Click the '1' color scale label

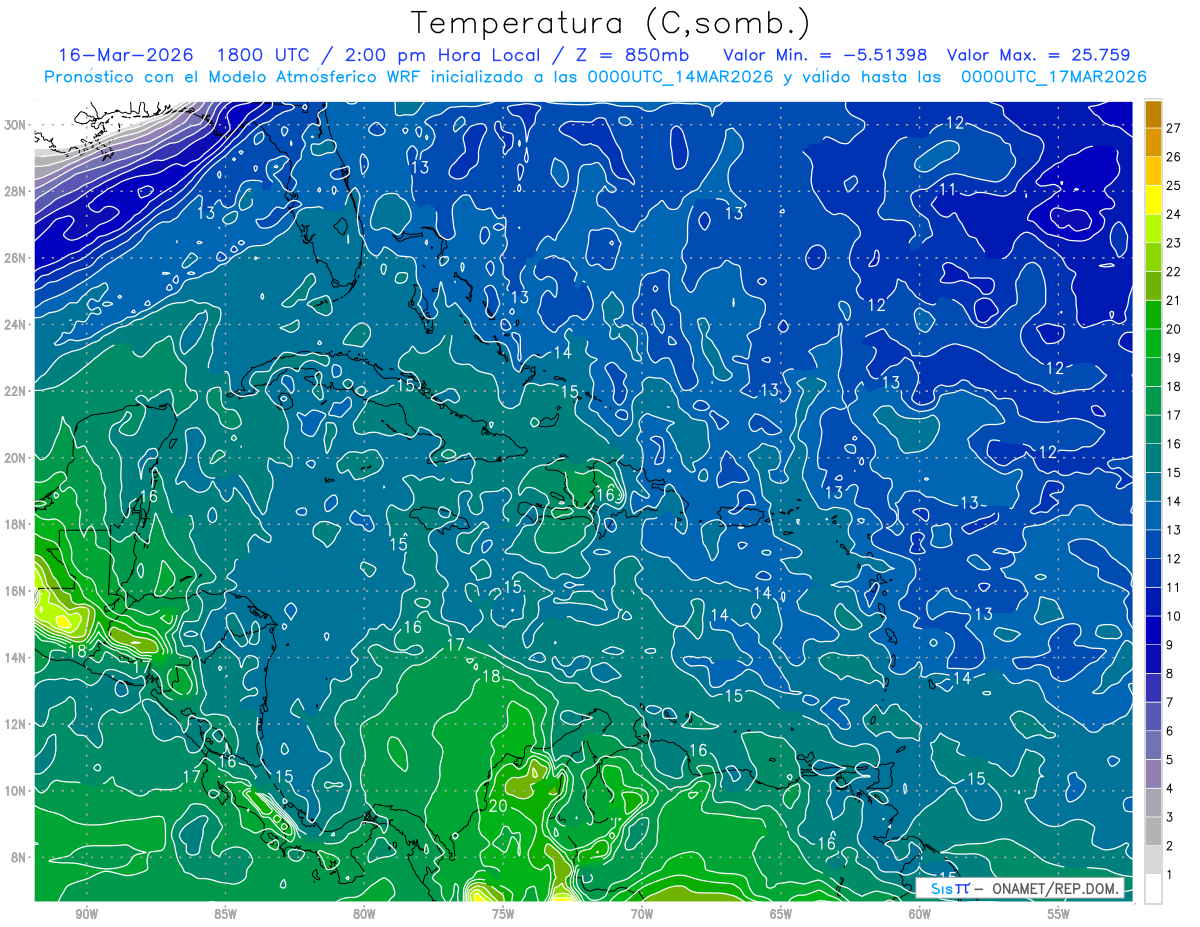(x=1169, y=875)
